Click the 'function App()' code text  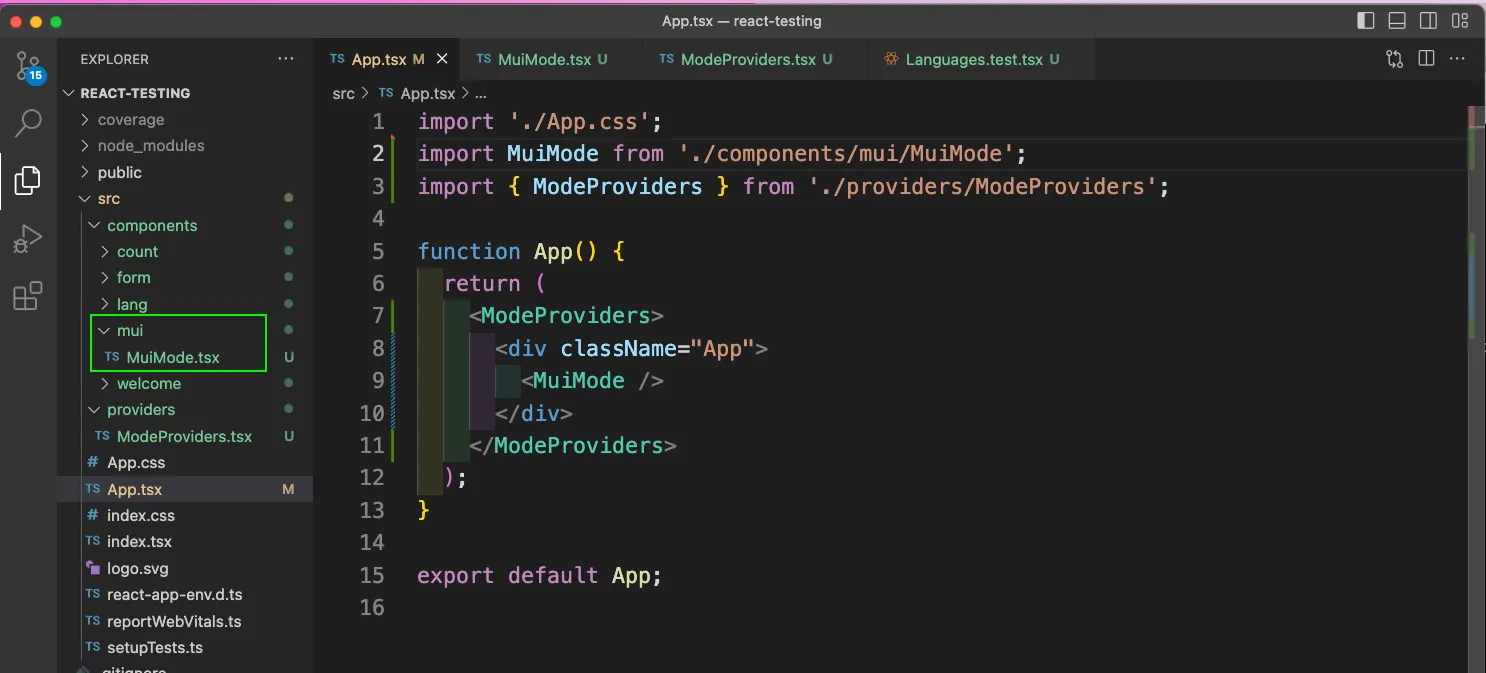tap(507, 251)
